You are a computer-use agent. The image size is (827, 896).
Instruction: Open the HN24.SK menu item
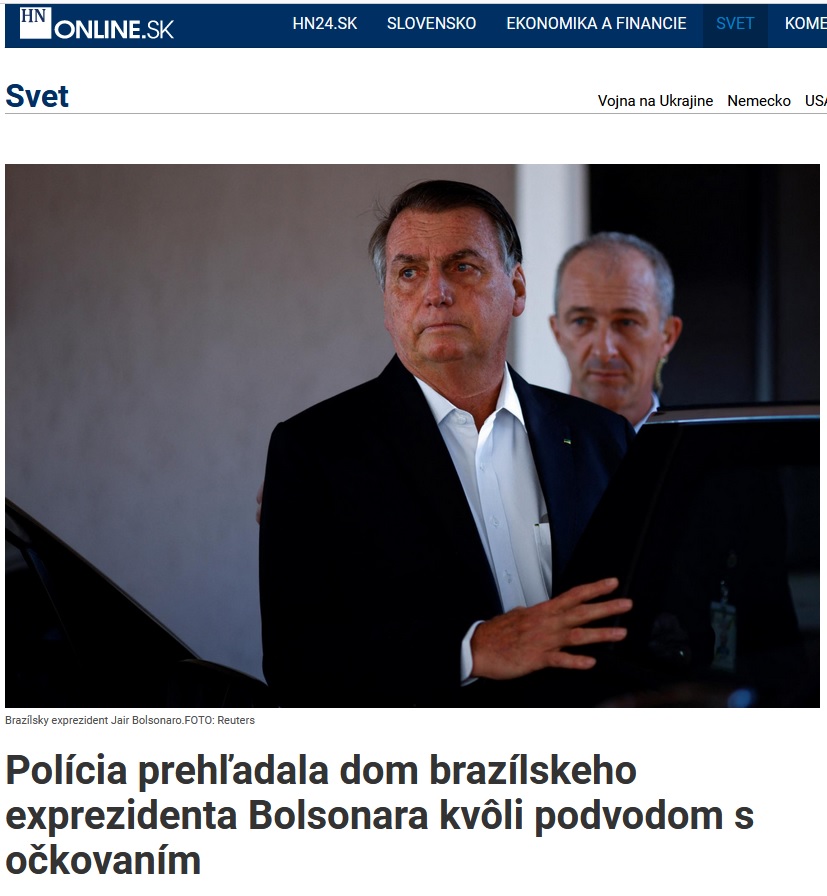325,23
